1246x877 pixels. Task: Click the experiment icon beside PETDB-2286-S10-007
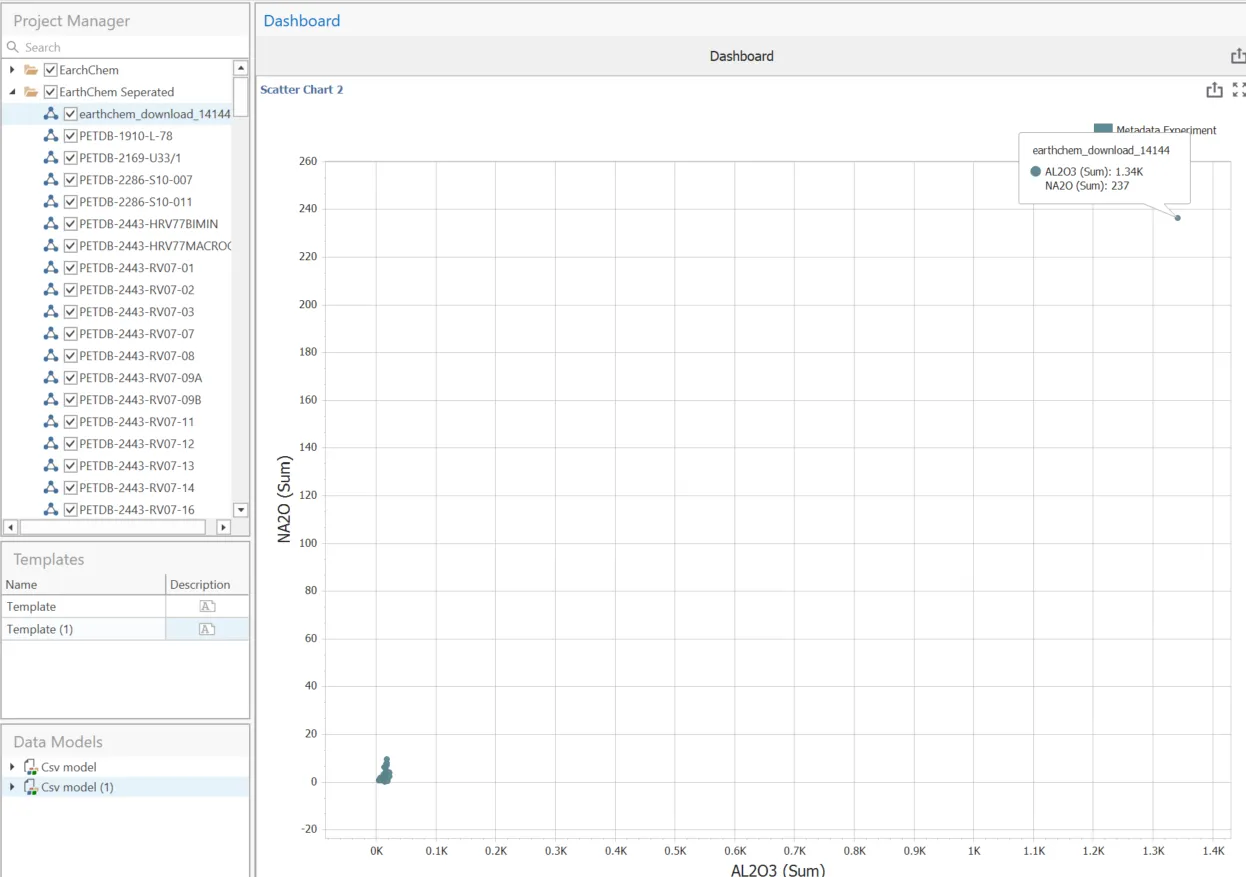point(51,180)
